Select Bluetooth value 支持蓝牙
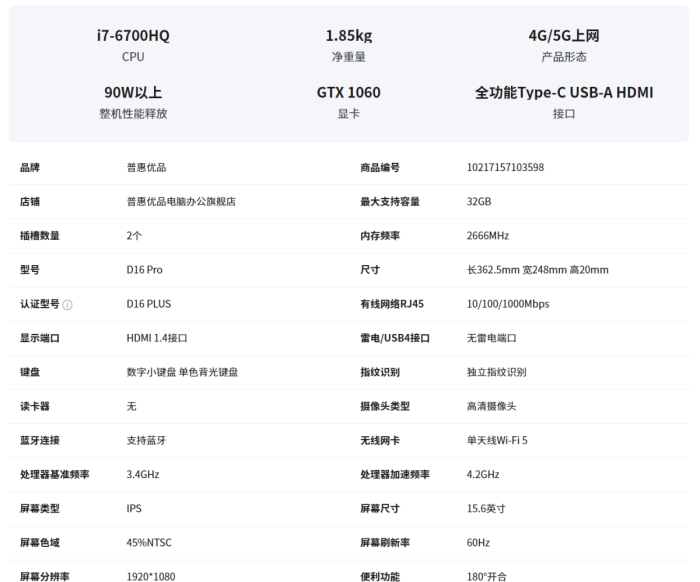Image resolution: width=700 pixels, height=582 pixels. coord(146,441)
